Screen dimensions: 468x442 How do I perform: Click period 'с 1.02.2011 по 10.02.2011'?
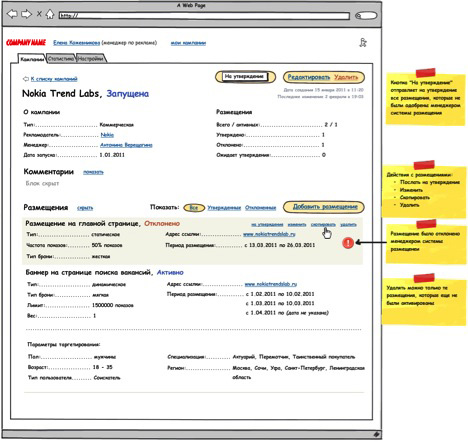(280, 294)
